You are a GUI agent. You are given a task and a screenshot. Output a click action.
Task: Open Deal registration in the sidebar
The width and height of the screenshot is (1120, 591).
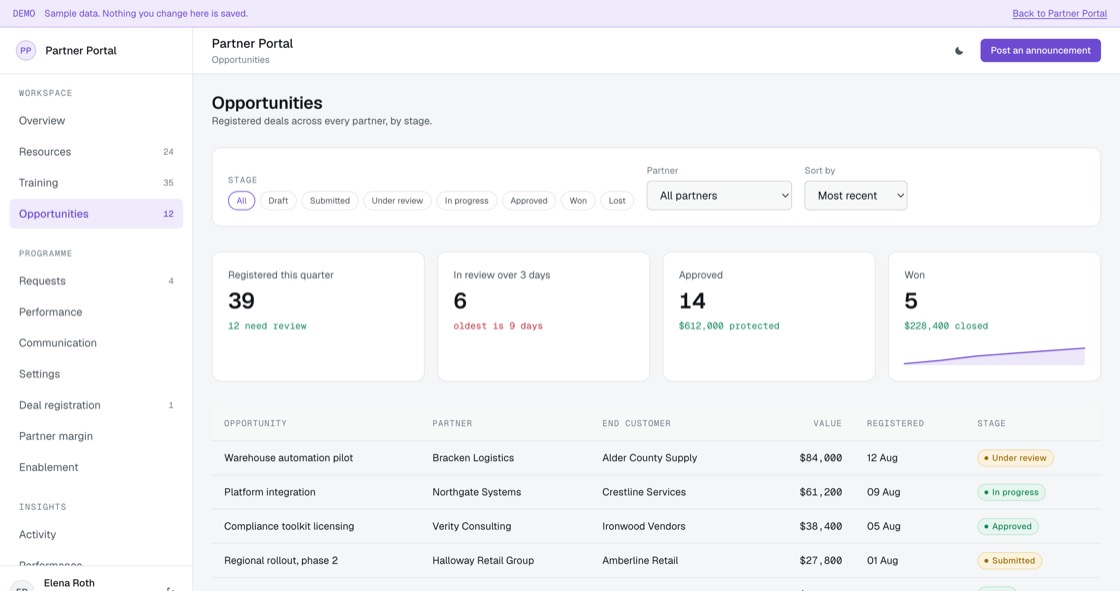(96, 405)
